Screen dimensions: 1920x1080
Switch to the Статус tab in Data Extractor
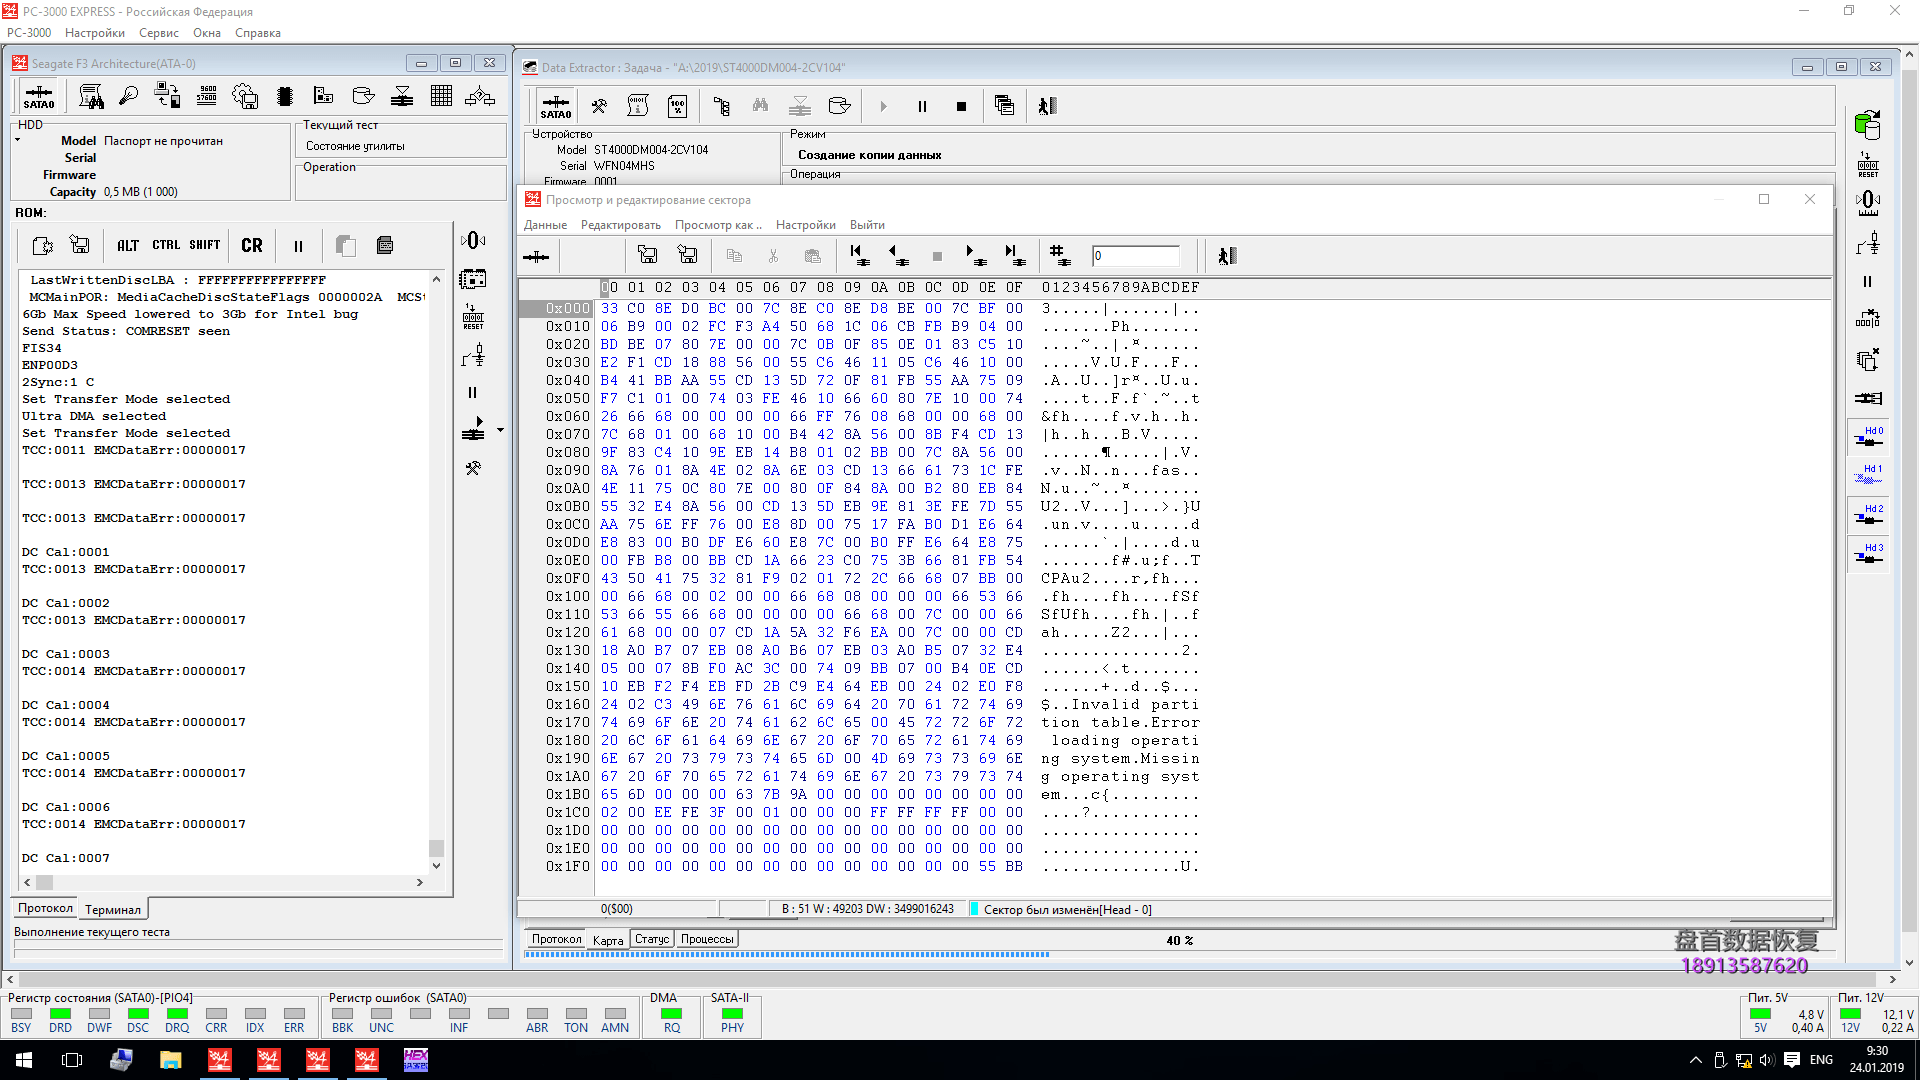click(652, 939)
